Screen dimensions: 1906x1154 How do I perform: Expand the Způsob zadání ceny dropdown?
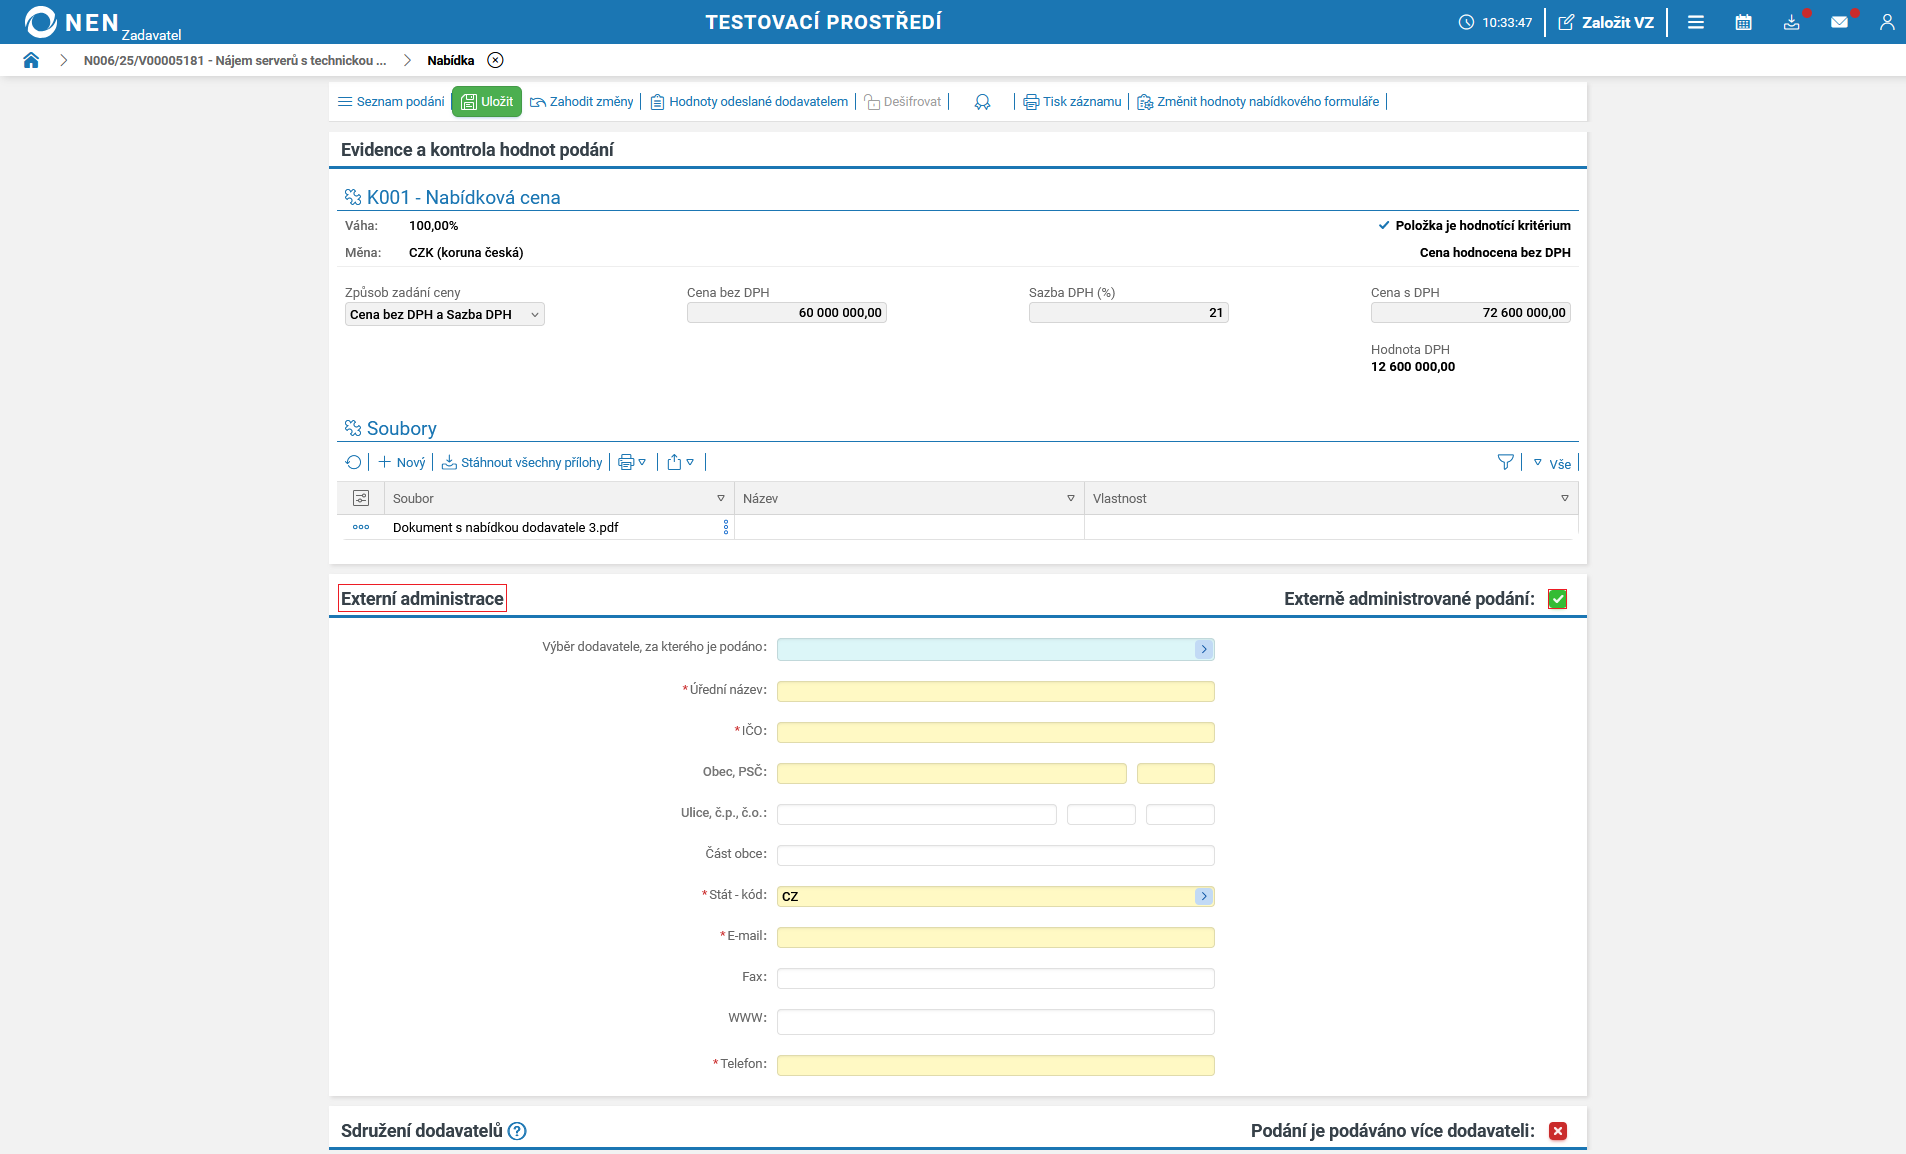coord(444,314)
